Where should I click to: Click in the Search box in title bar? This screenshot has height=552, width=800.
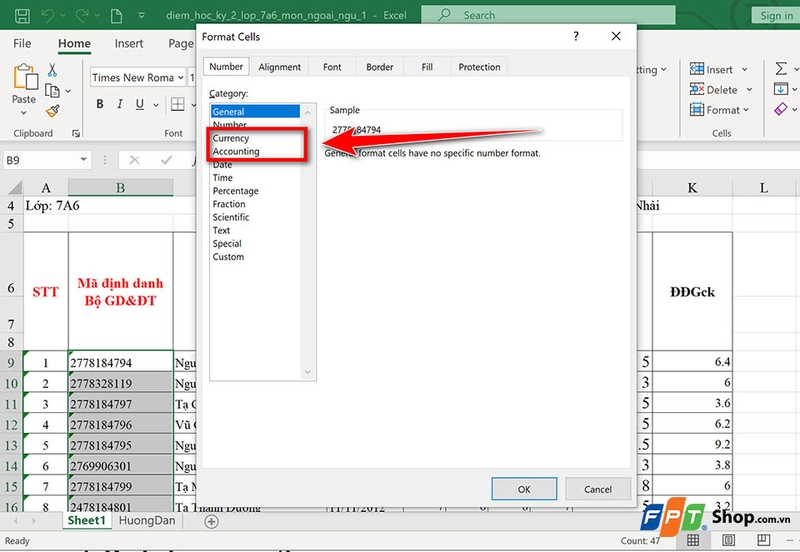(548, 15)
